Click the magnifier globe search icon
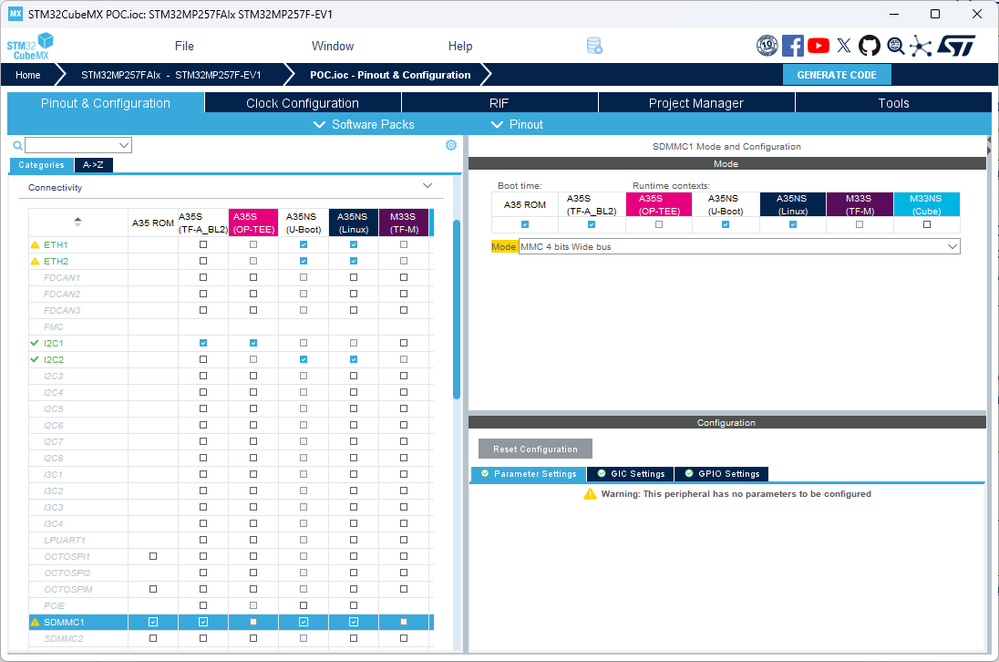The height and width of the screenshot is (662, 999). [895, 46]
